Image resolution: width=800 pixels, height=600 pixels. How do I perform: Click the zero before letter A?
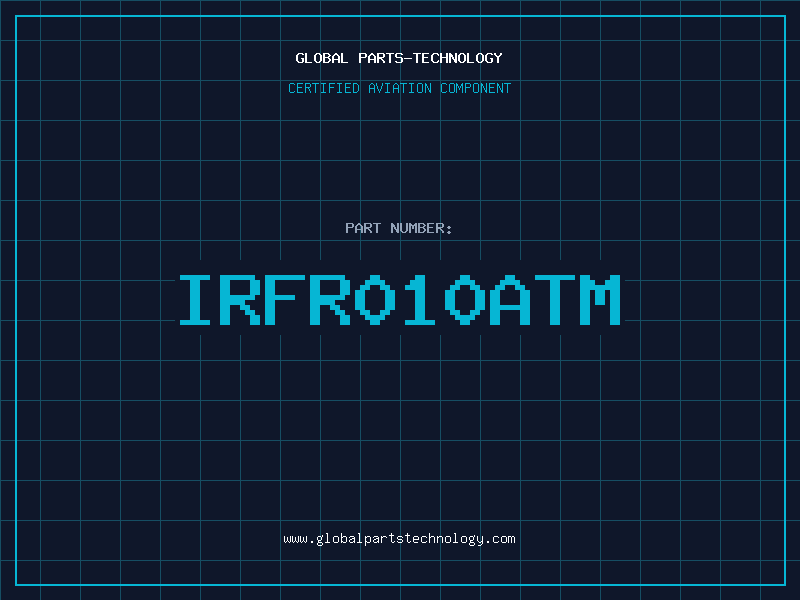(x=465, y=300)
